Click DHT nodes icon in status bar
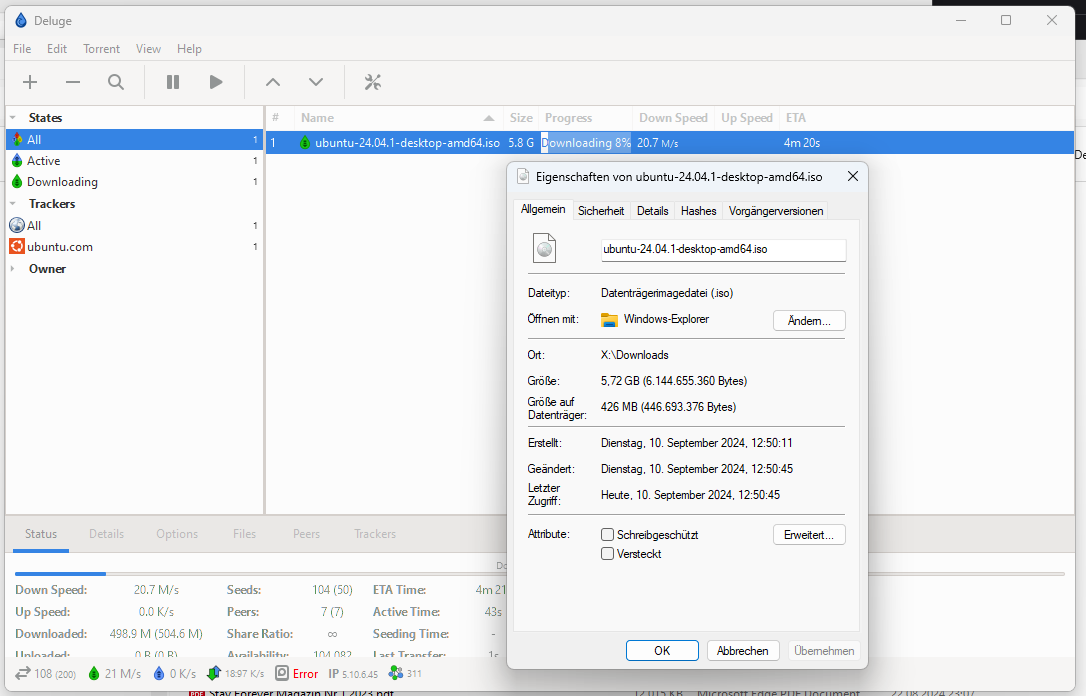This screenshot has width=1086, height=696. [395, 672]
